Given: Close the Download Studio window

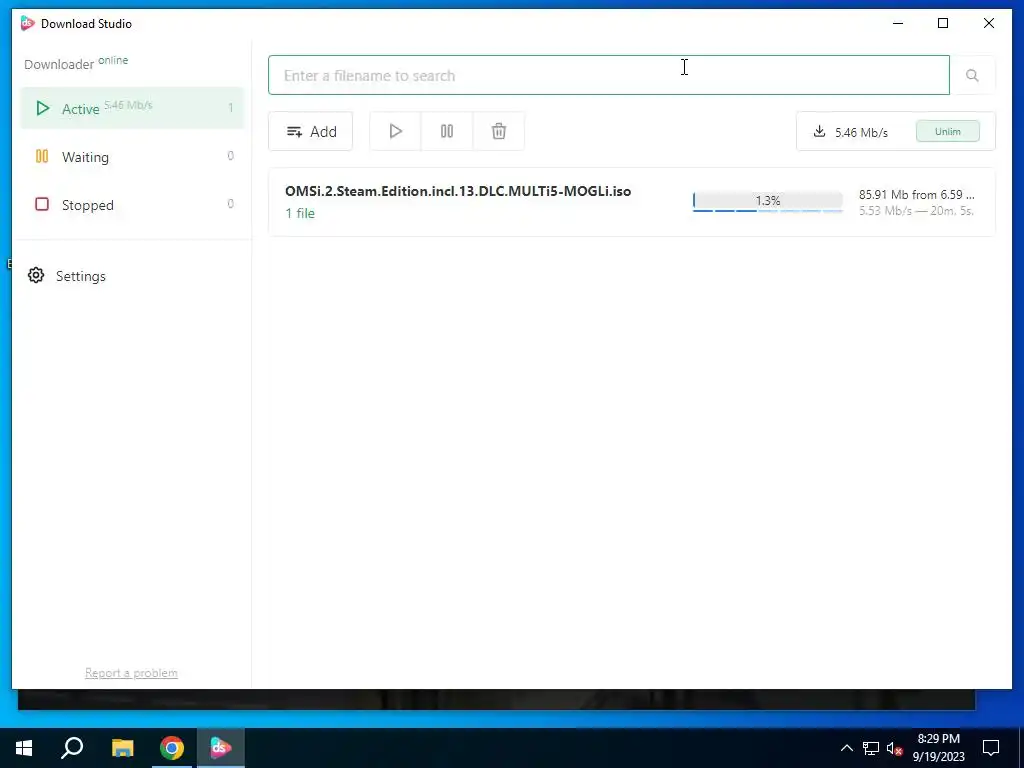Looking at the screenshot, I should coord(989,24).
